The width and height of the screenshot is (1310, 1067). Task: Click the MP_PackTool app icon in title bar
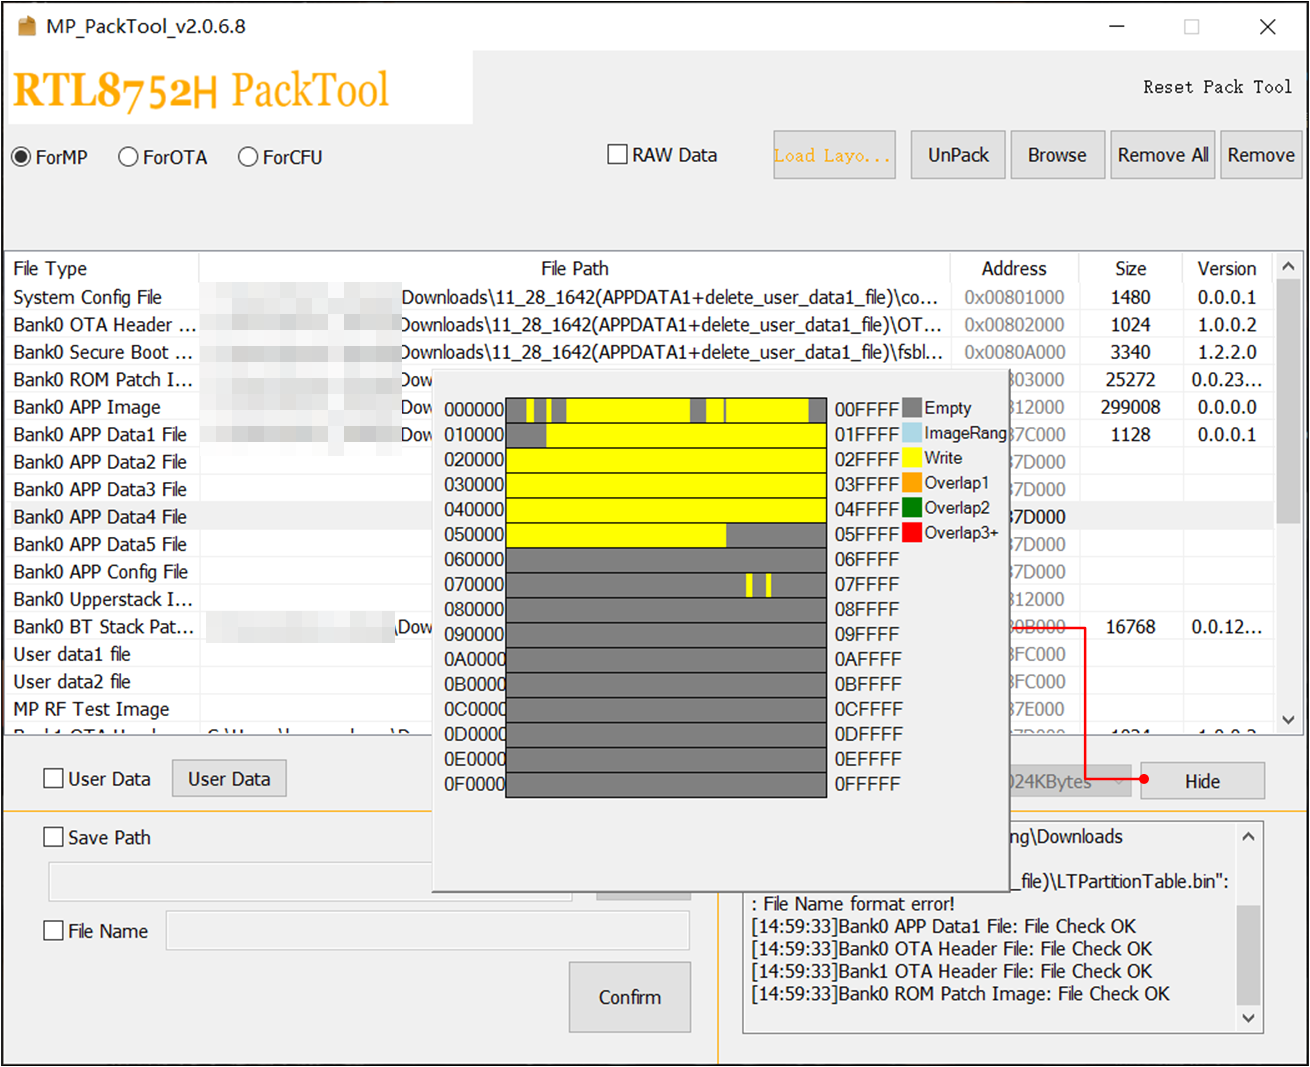point(27,26)
